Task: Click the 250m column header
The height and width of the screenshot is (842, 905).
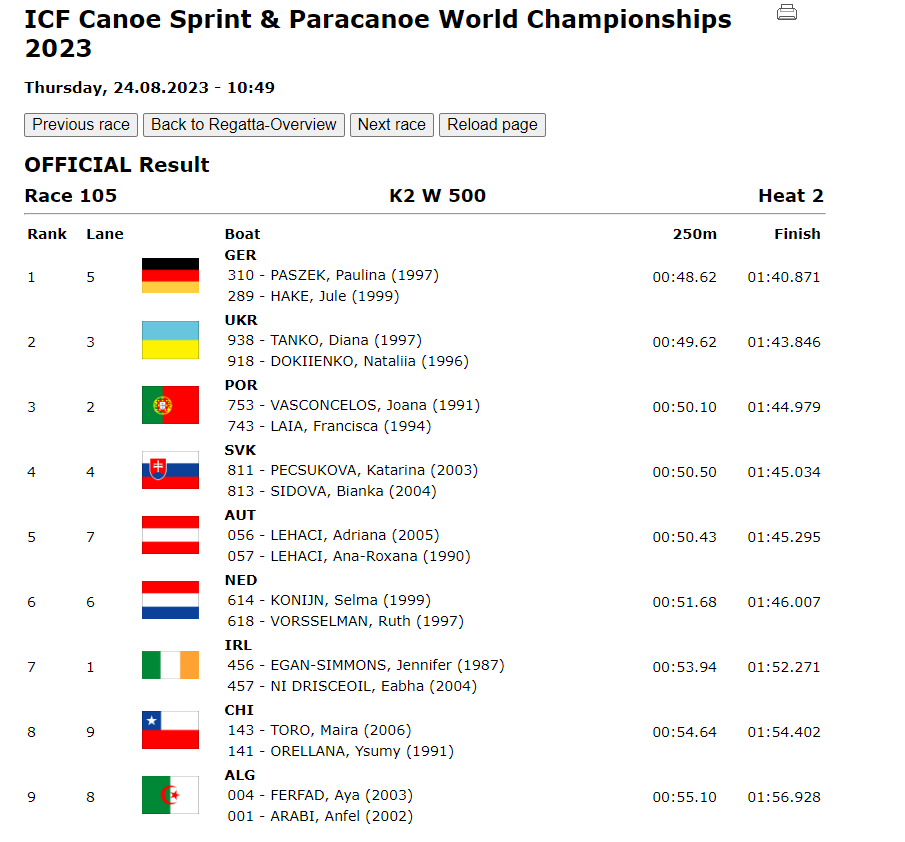Action: pos(694,234)
